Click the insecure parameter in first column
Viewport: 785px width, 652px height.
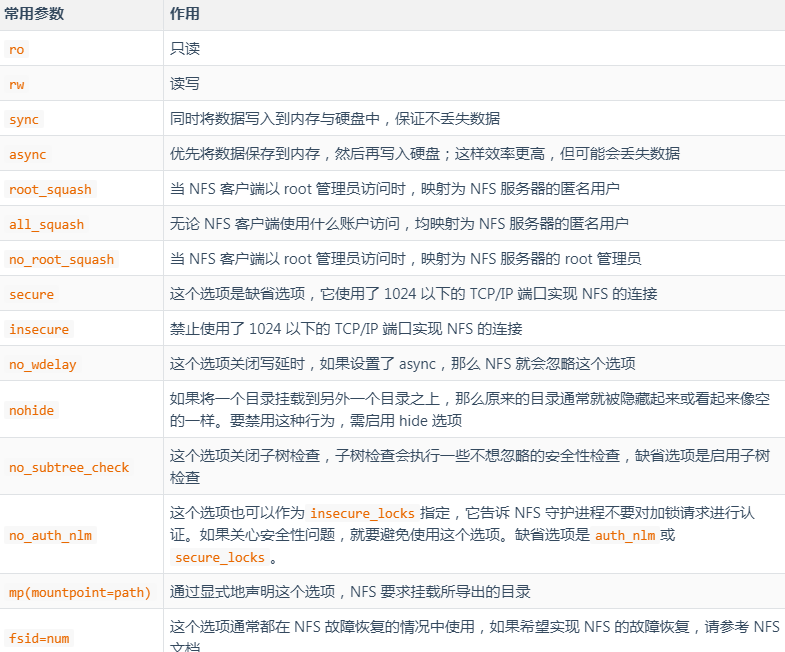[39, 329]
